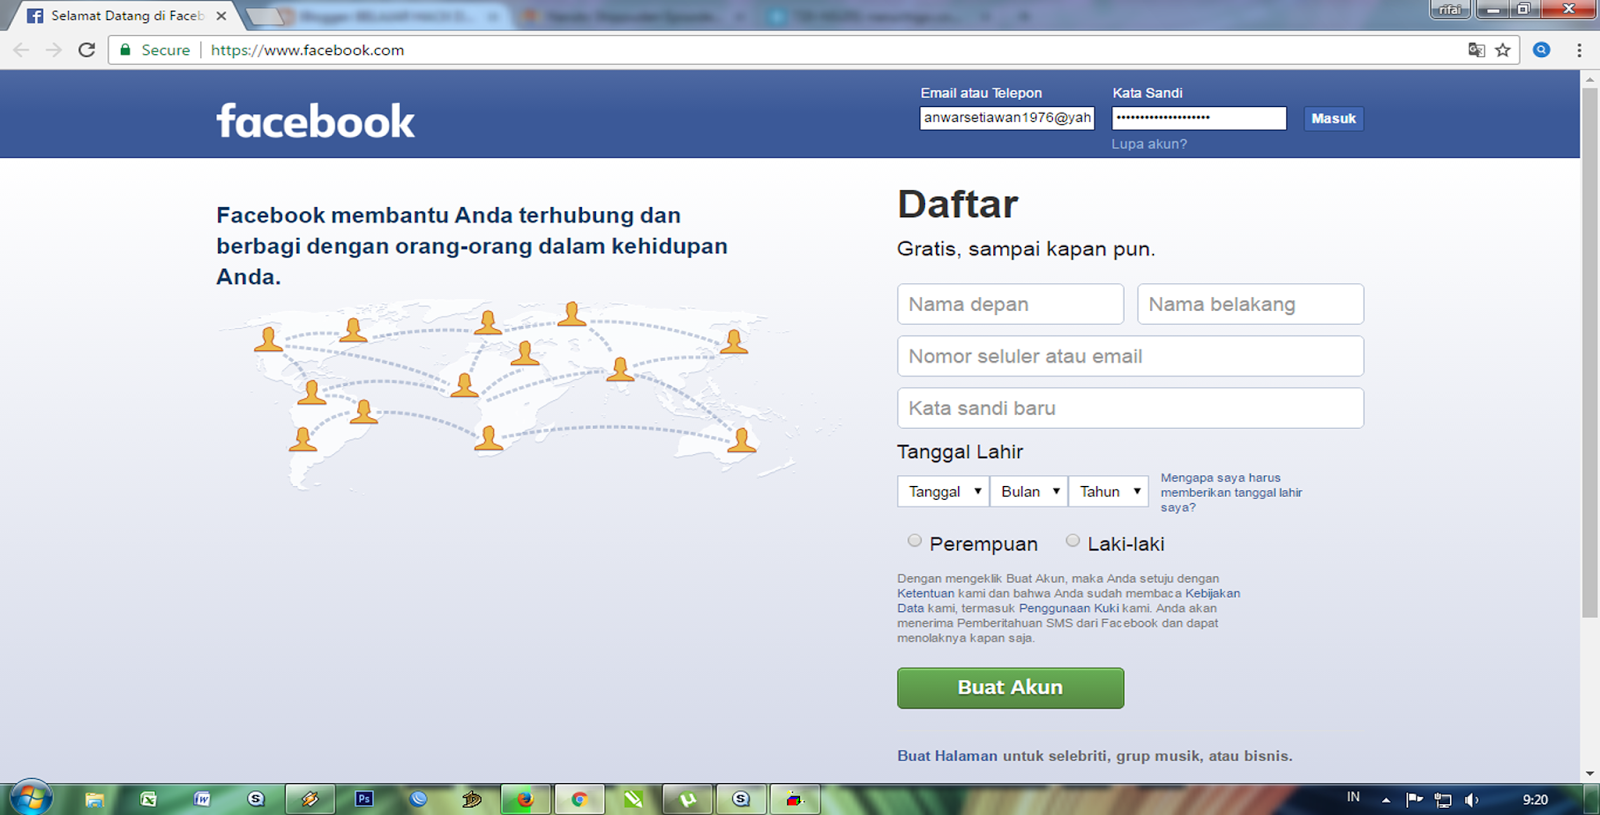
Task: Go back to the previous page
Action: (21, 50)
